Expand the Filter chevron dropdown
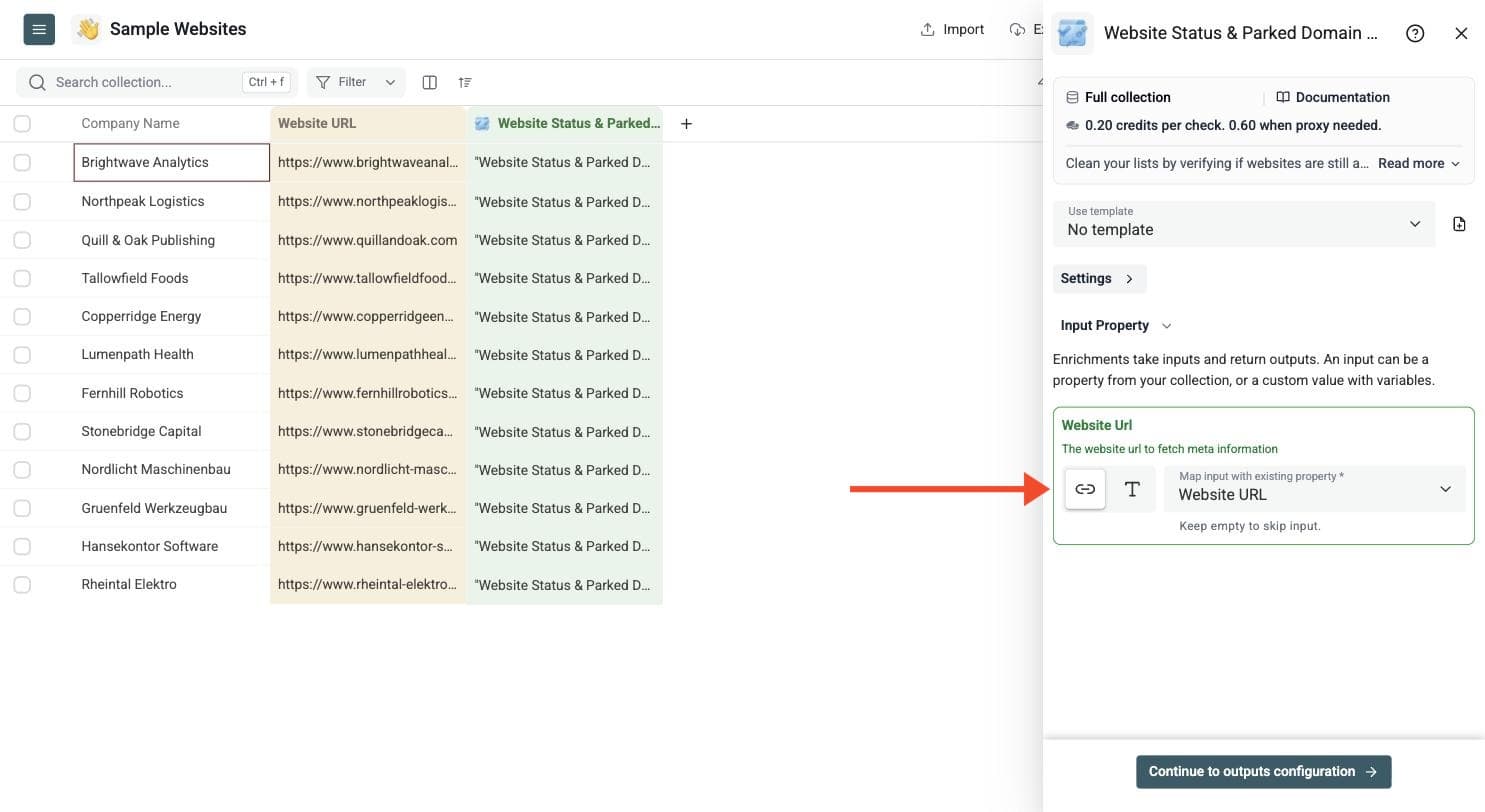Image resolution: width=1485 pixels, height=812 pixels. (390, 82)
